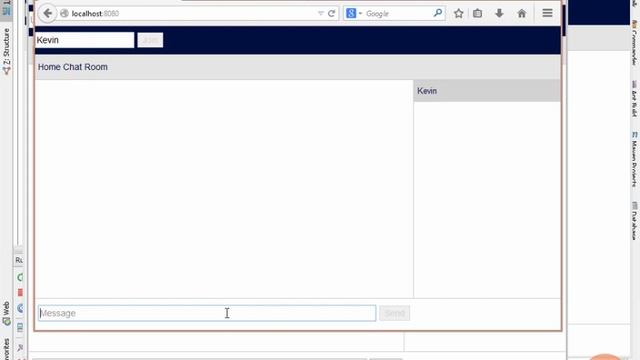
Task: Open the Firefox hamburger menu
Action: [547, 13]
